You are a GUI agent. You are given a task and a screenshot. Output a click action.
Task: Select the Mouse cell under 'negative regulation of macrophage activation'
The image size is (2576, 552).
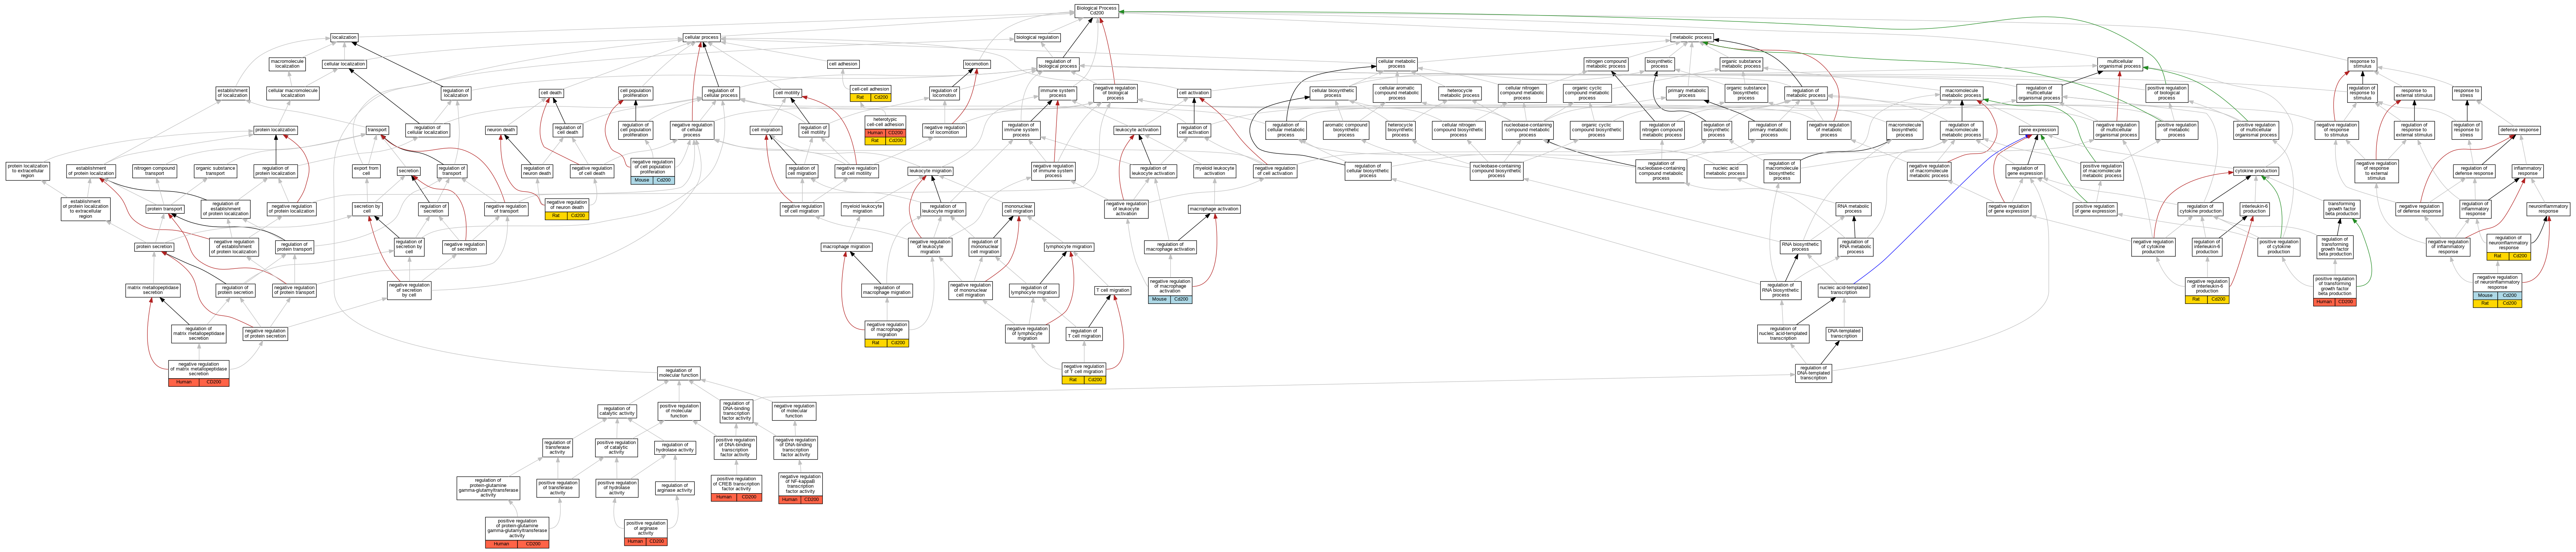[1159, 299]
